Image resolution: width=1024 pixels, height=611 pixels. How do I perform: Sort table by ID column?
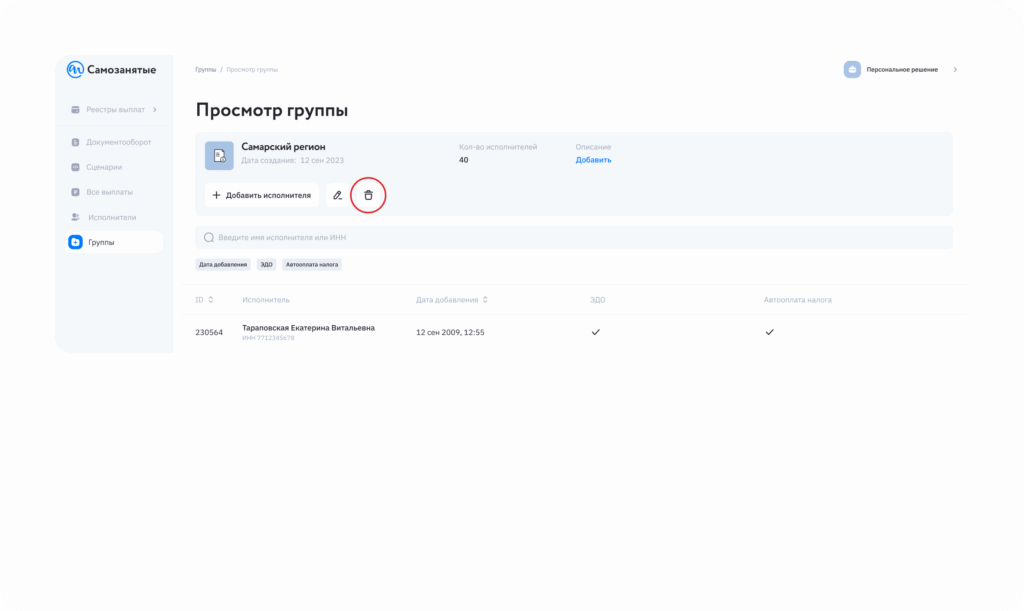click(203, 300)
